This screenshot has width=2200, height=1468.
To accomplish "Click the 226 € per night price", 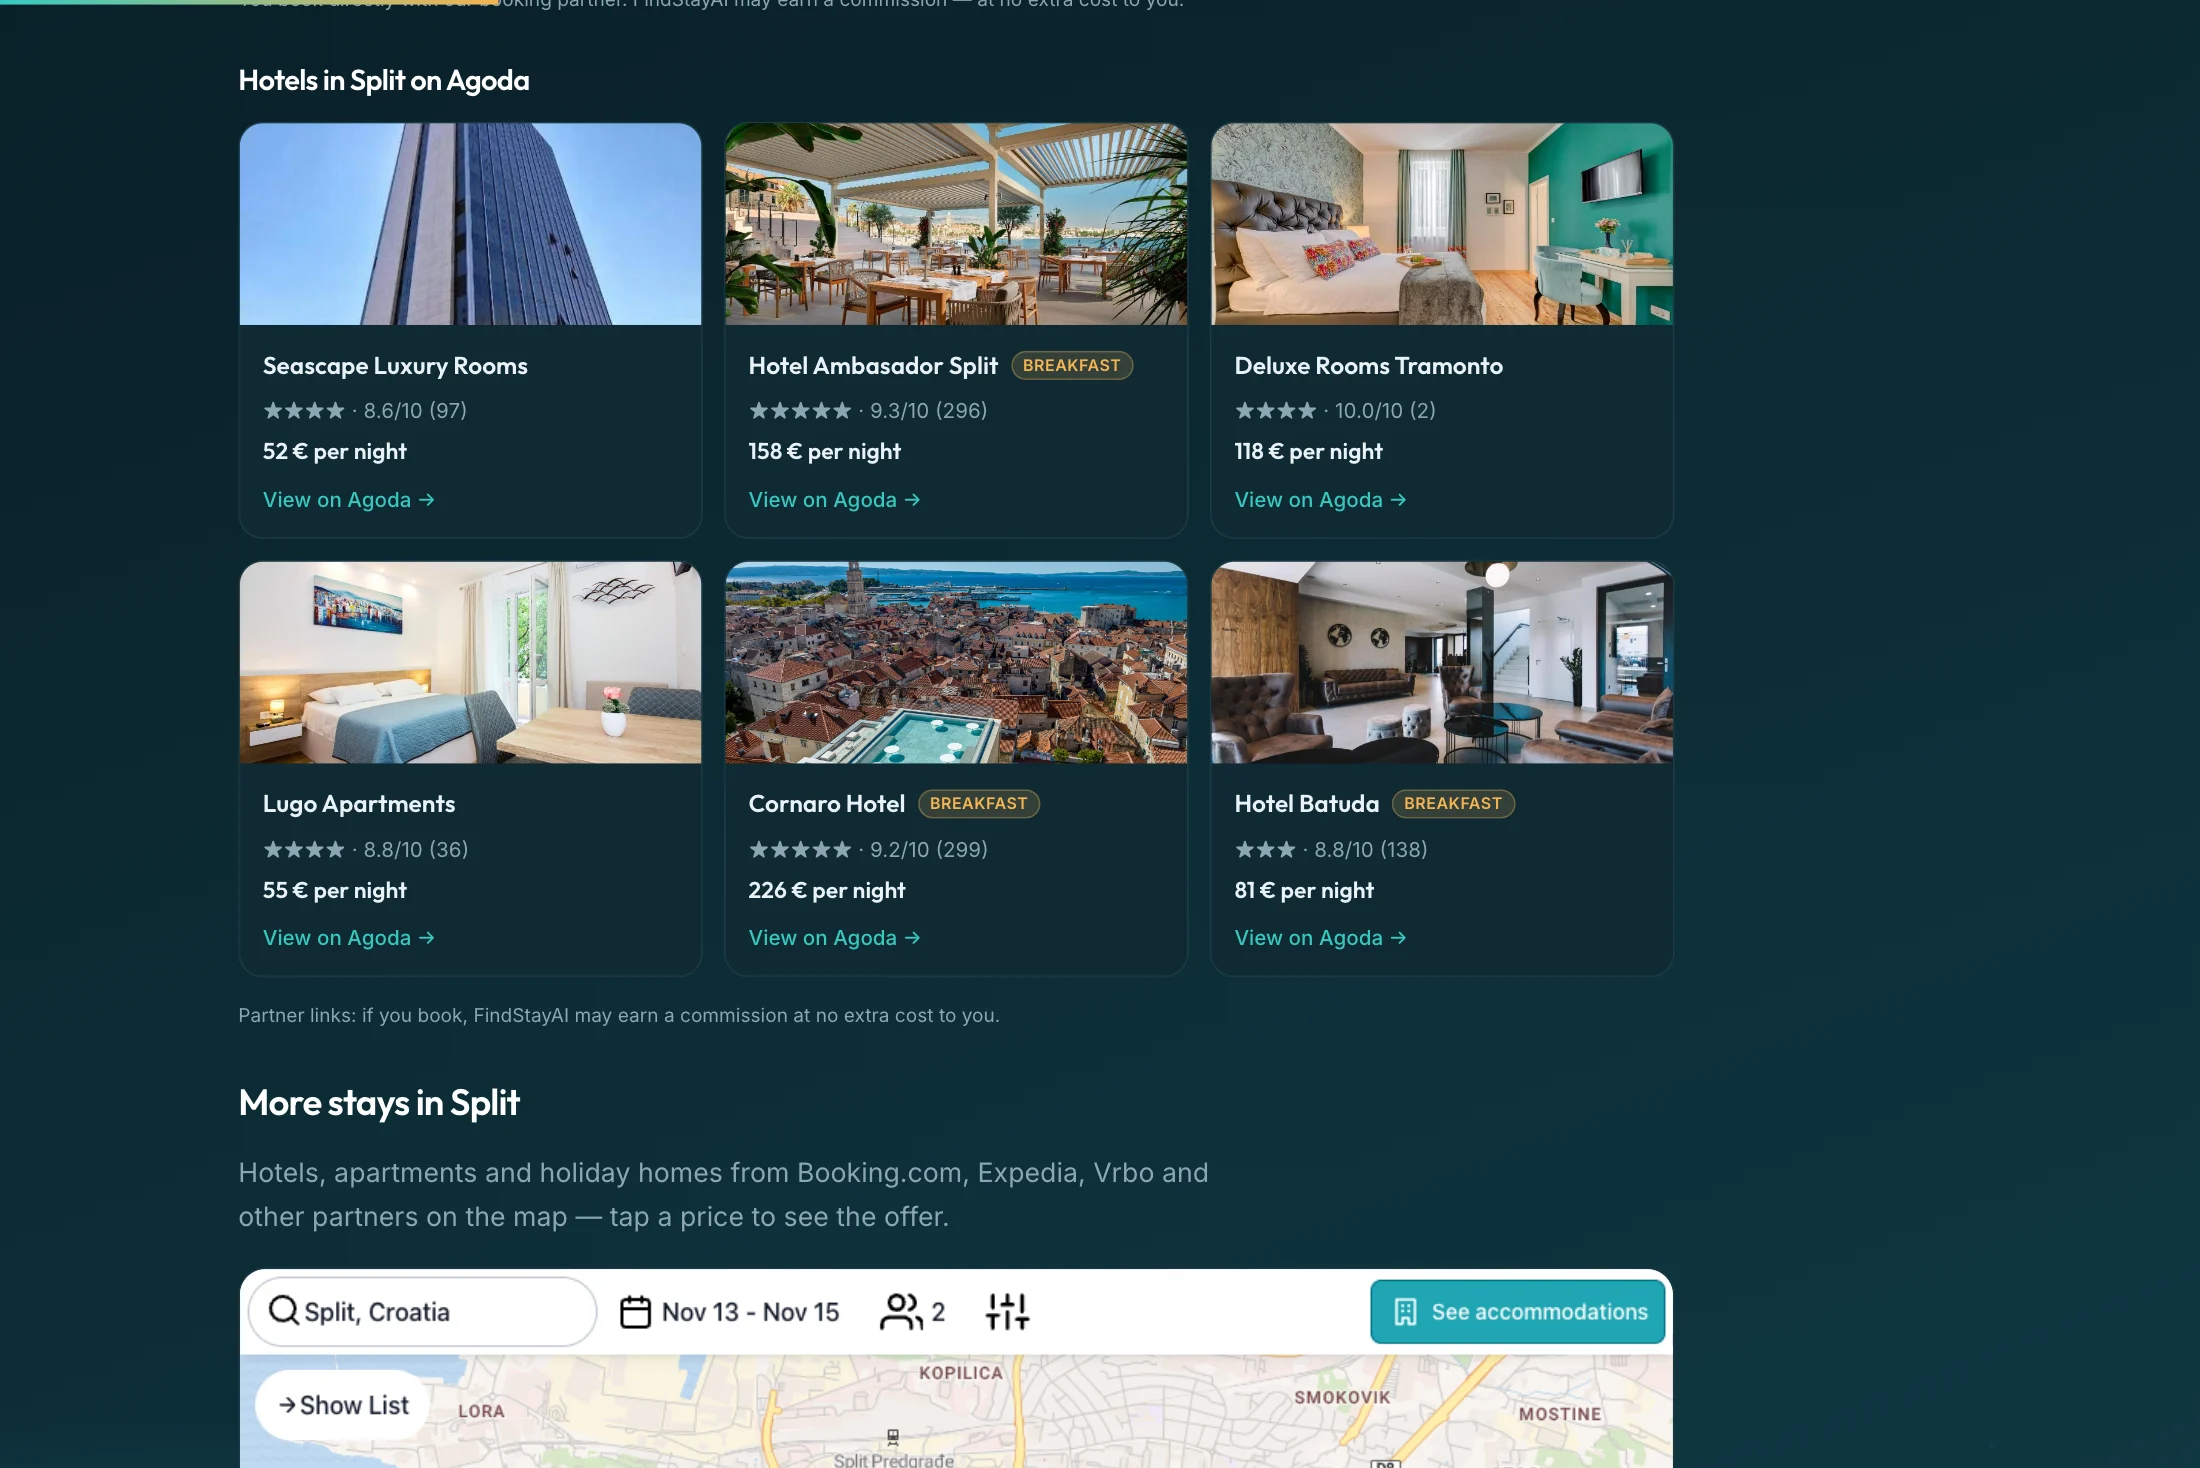I will tap(827, 890).
